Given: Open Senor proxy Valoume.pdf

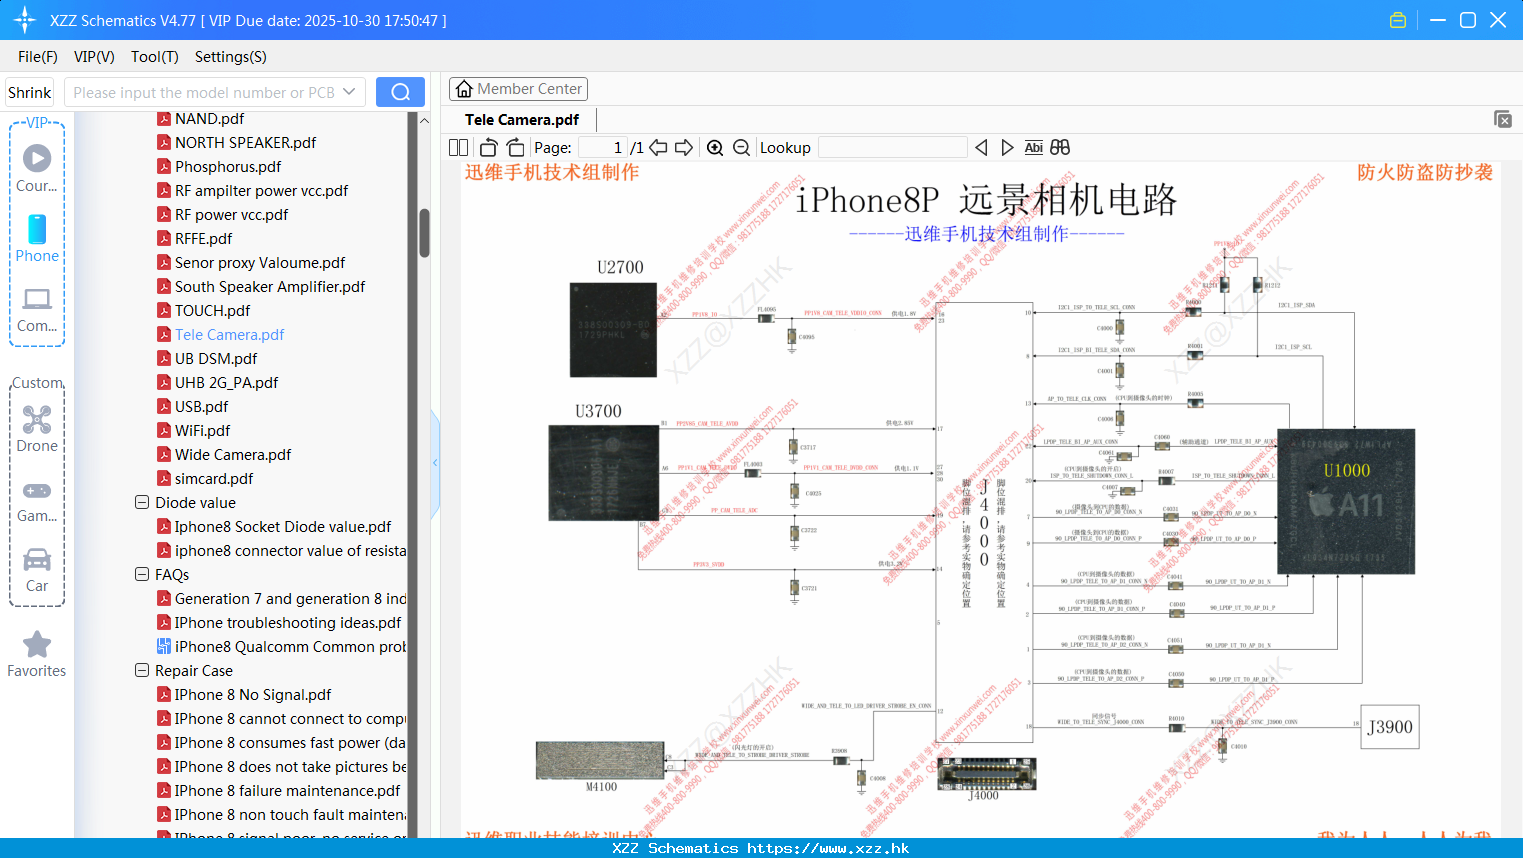Looking at the screenshot, I should click(x=260, y=263).
